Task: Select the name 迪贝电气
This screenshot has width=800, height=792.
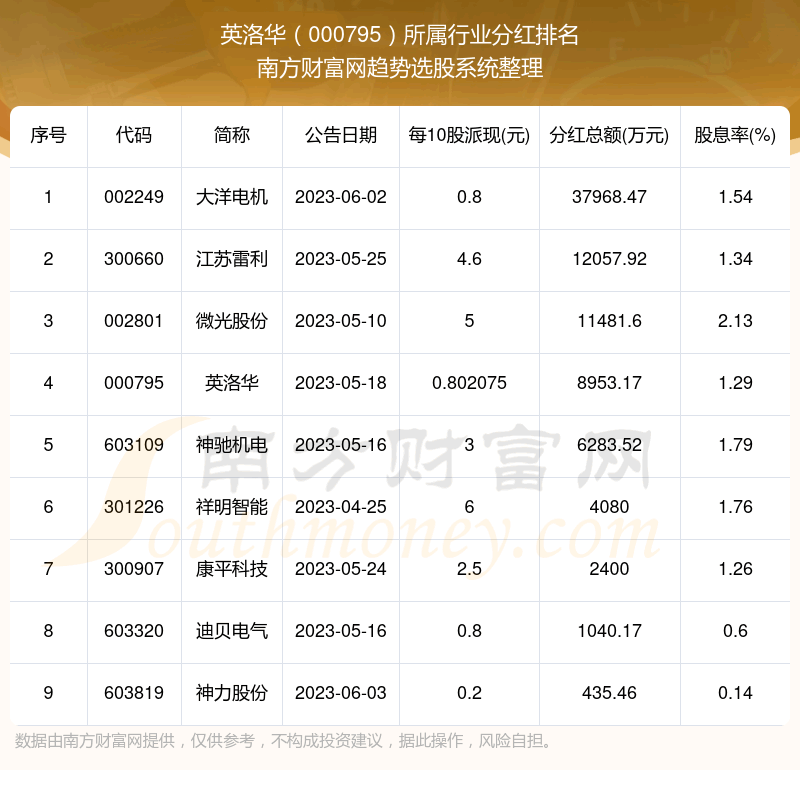Action: [232, 631]
